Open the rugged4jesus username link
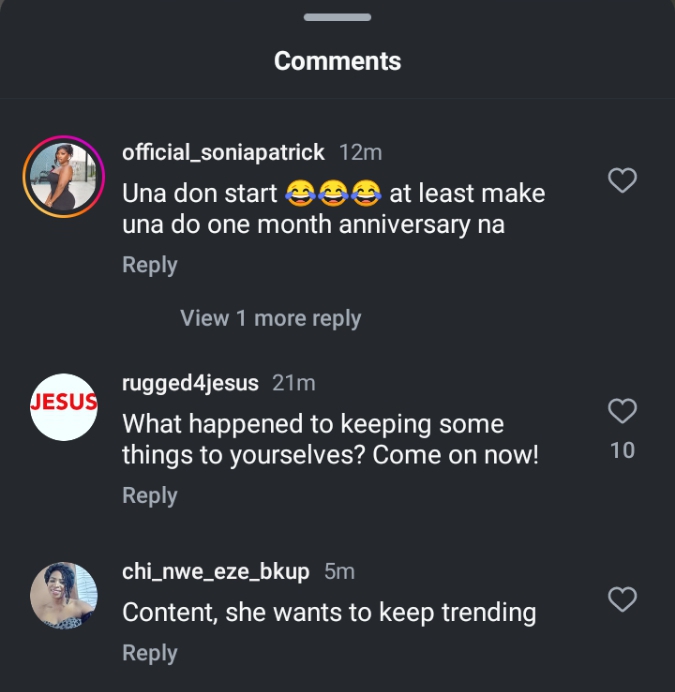 coord(190,383)
